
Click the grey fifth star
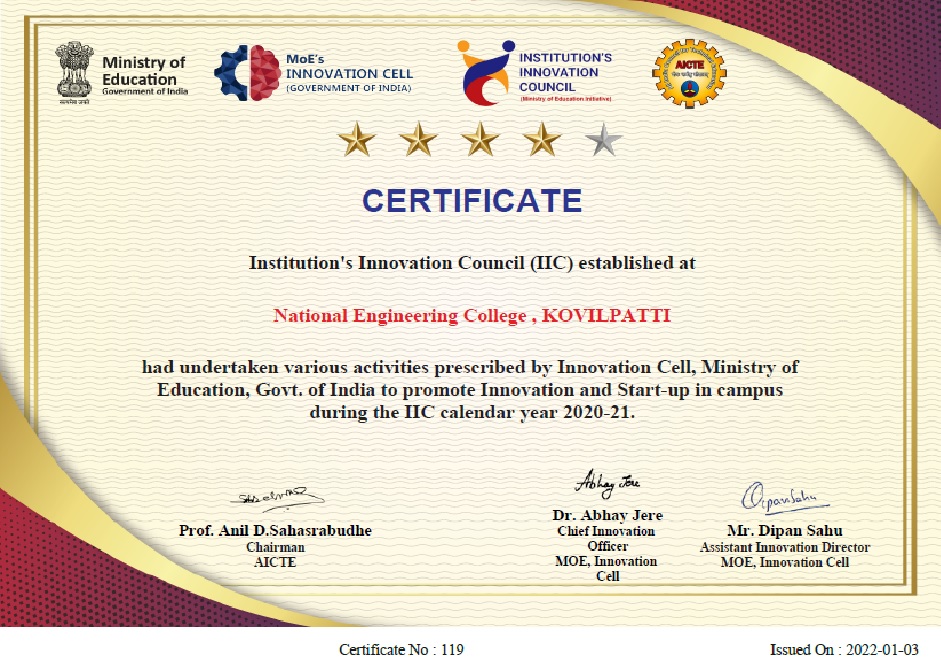tap(603, 141)
